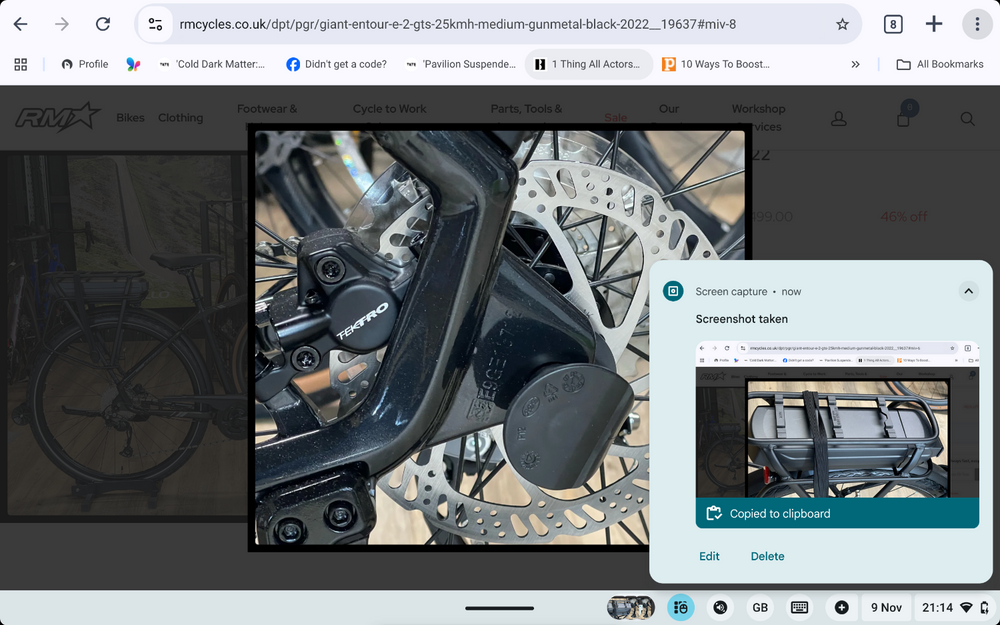Delete the captured screenshot
This screenshot has height=625, width=1000.
pos(767,556)
